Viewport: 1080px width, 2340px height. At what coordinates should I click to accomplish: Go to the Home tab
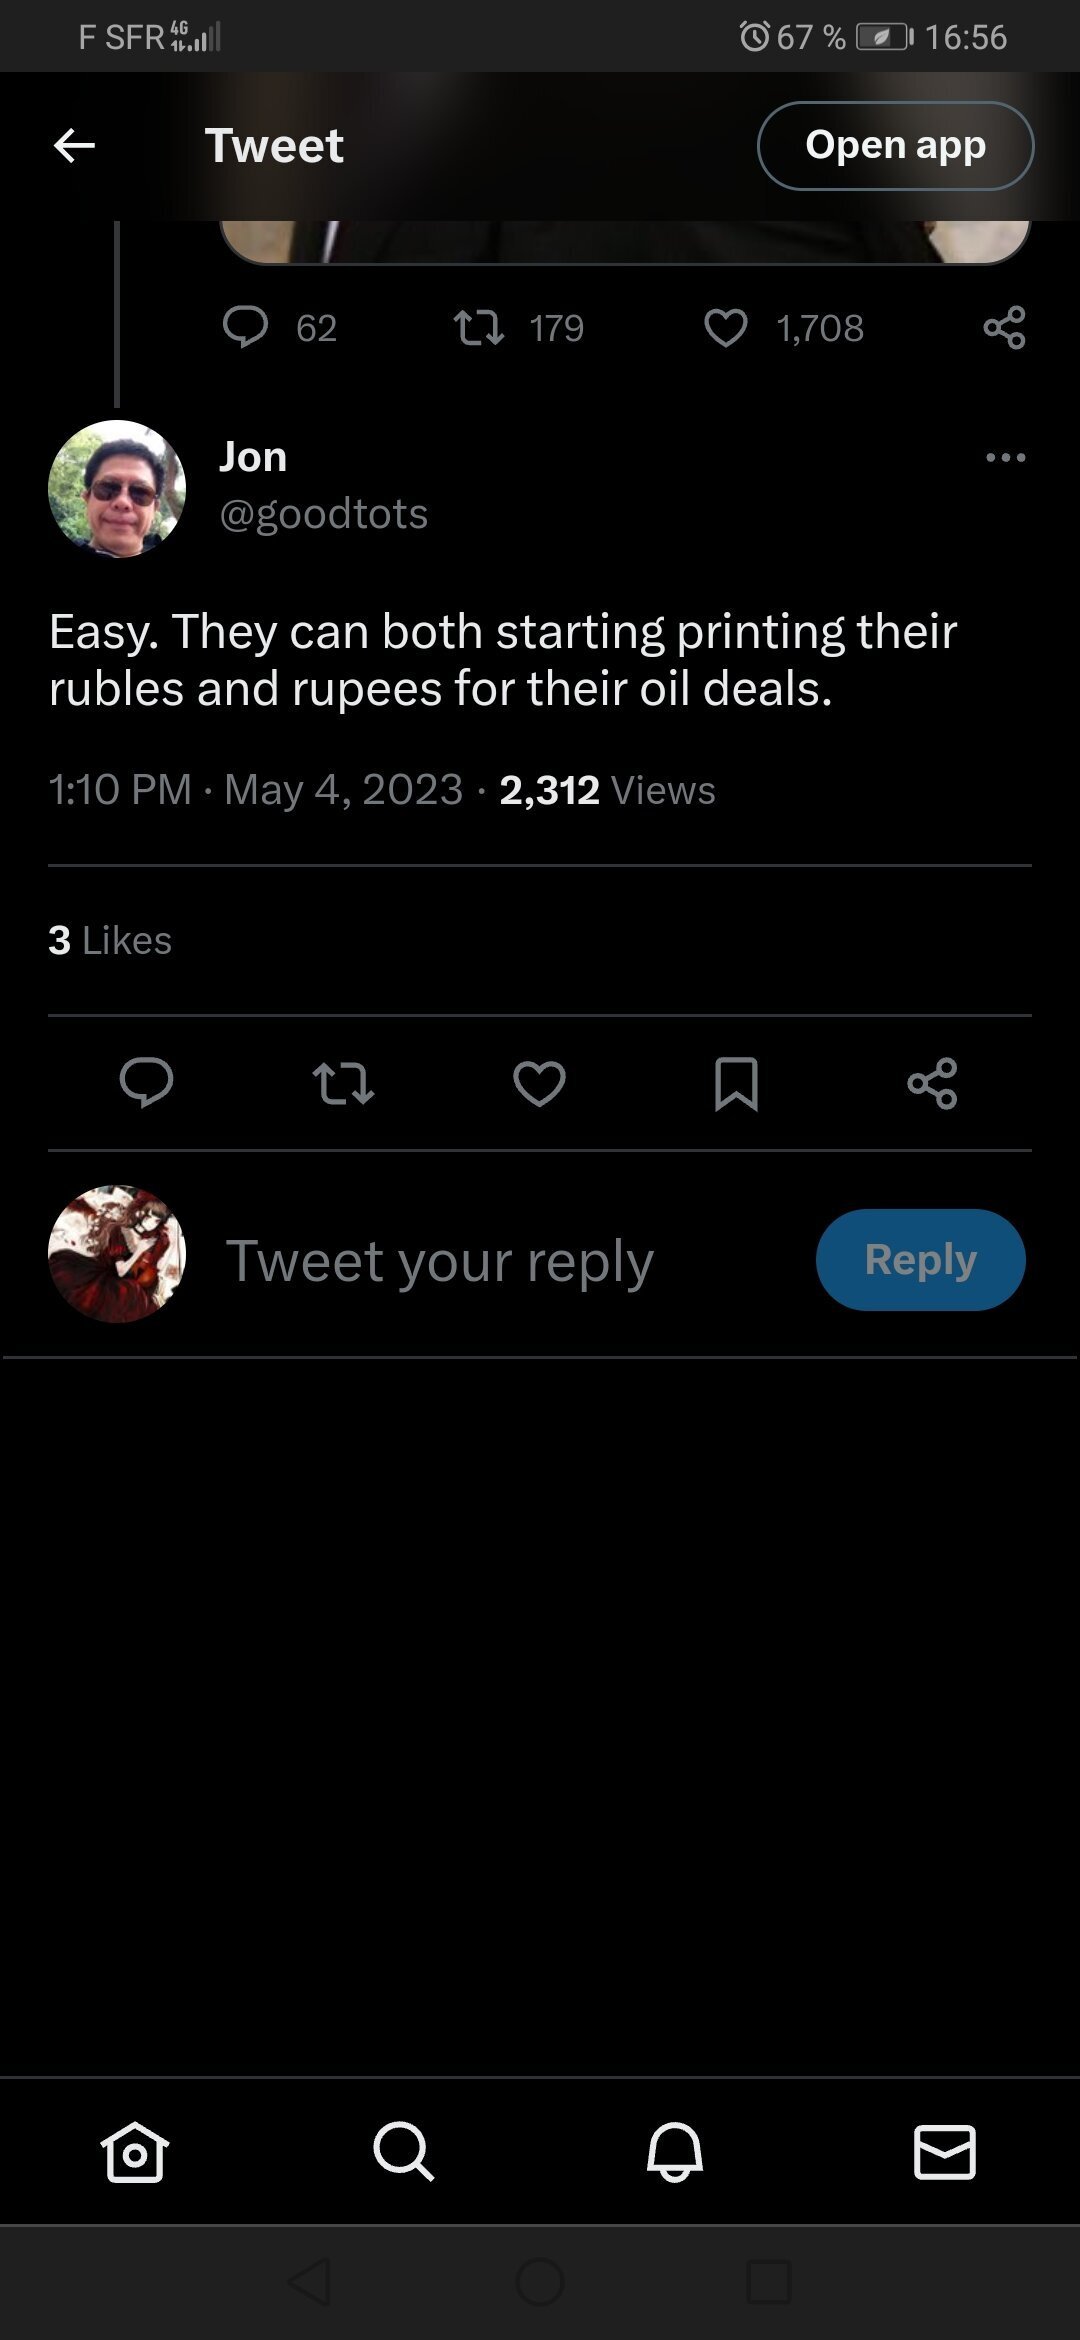point(135,2151)
